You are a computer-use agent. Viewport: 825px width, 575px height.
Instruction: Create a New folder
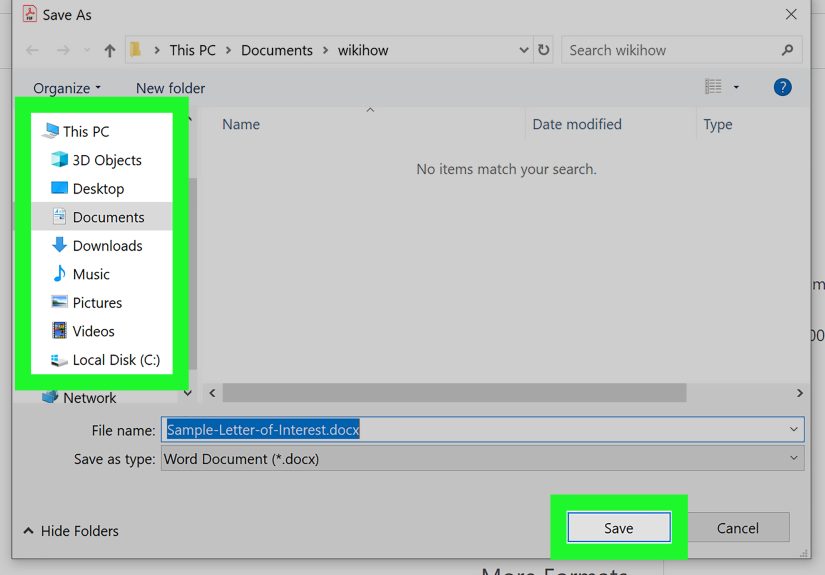pos(170,88)
